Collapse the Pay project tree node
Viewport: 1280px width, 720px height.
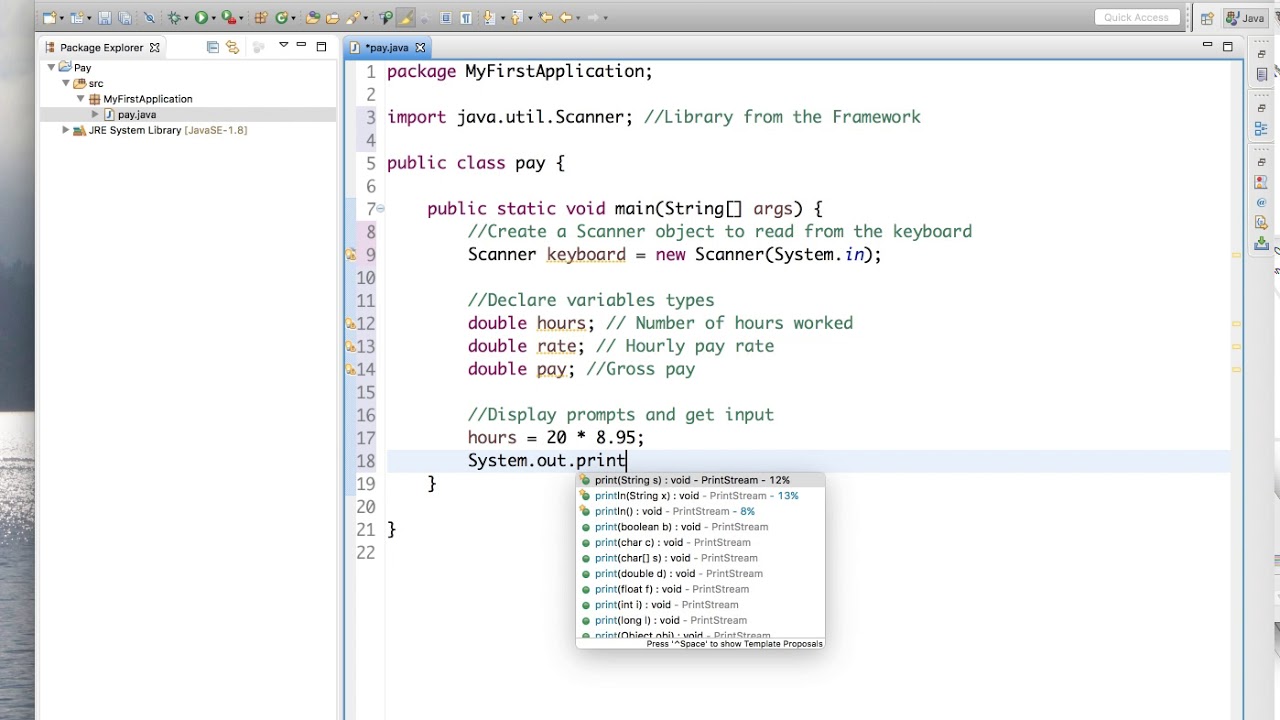[52, 68]
